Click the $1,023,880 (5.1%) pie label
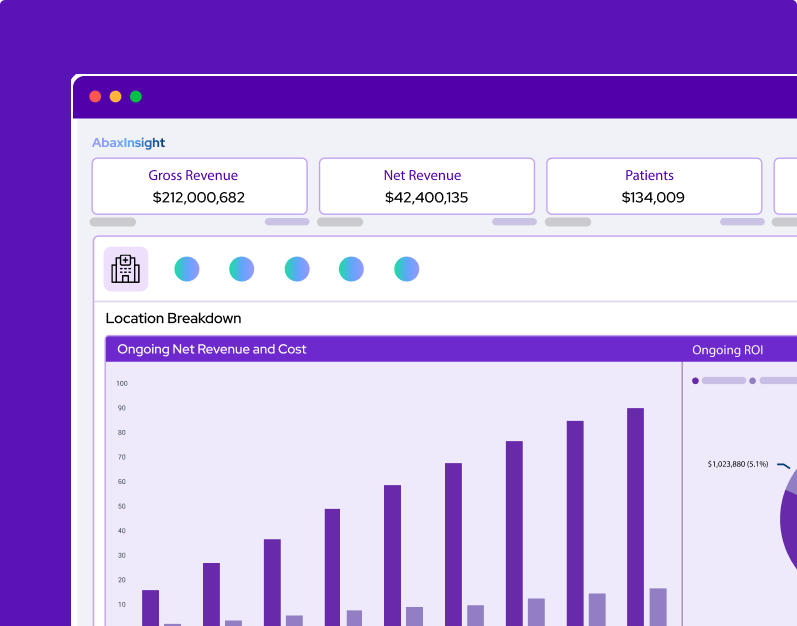Image resolution: width=797 pixels, height=626 pixels. tap(738, 464)
